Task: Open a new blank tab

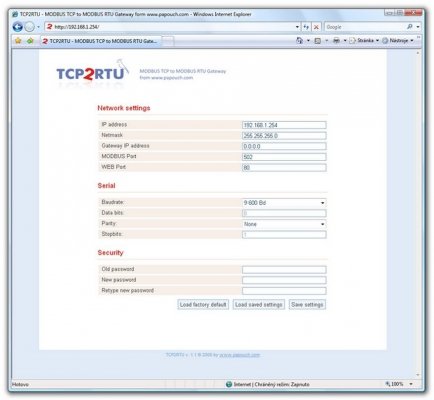Action: tap(168, 41)
